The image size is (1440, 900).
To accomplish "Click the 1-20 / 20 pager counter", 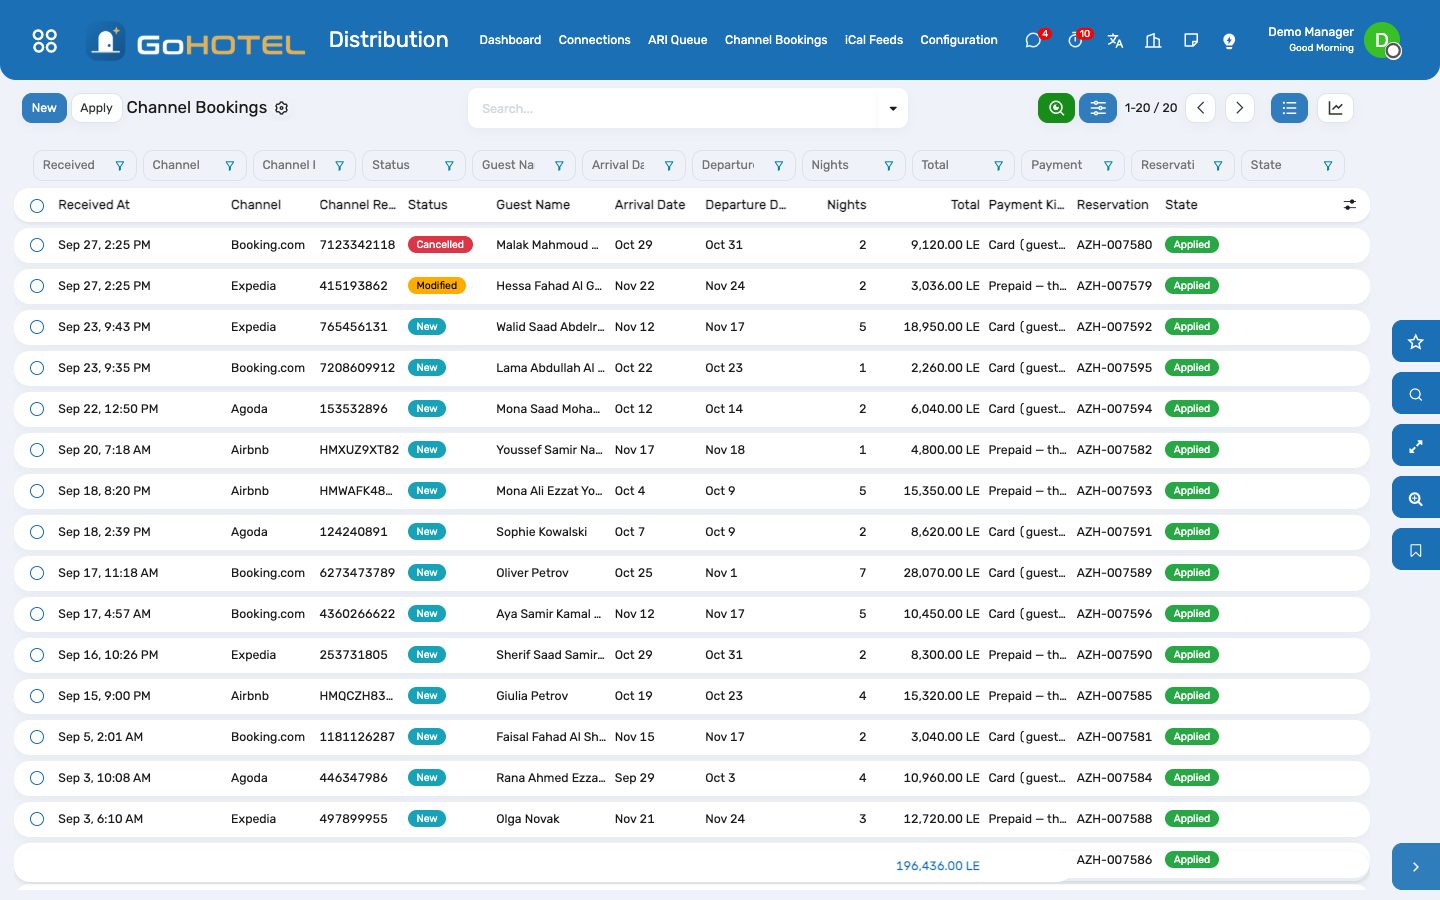I will pos(1151,108).
